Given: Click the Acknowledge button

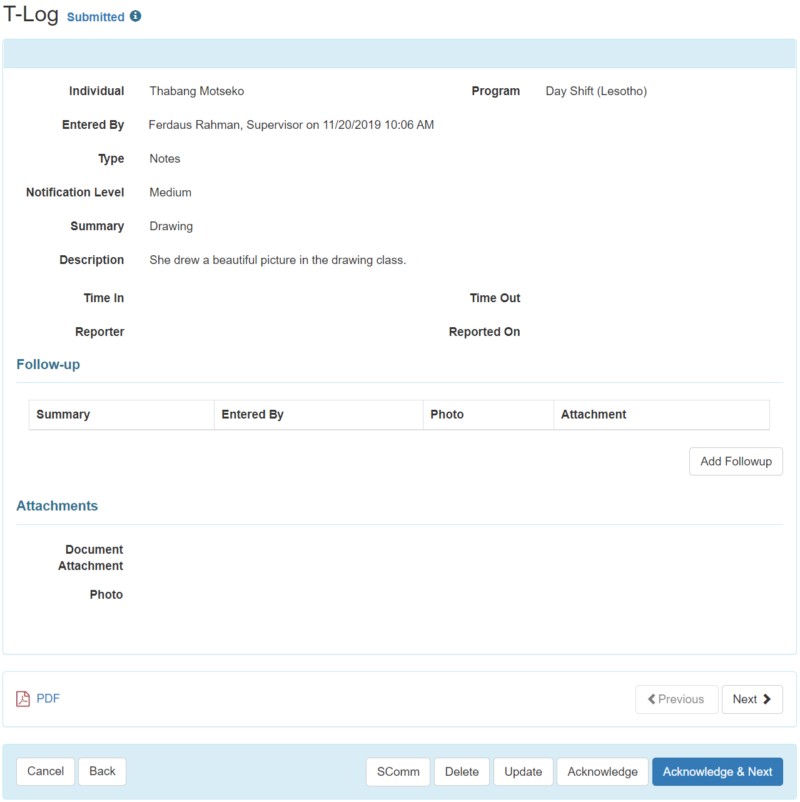Looking at the screenshot, I should 601,771.
